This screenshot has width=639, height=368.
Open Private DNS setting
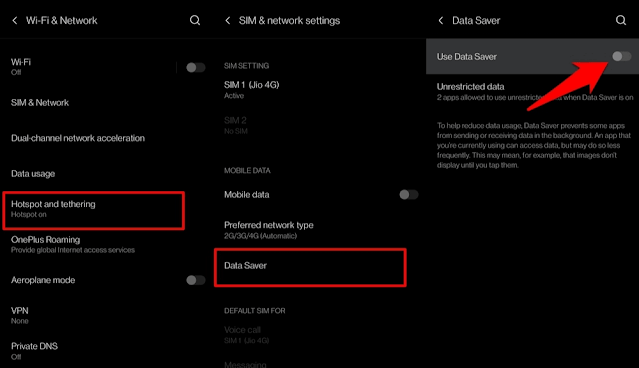coord(106,351)
